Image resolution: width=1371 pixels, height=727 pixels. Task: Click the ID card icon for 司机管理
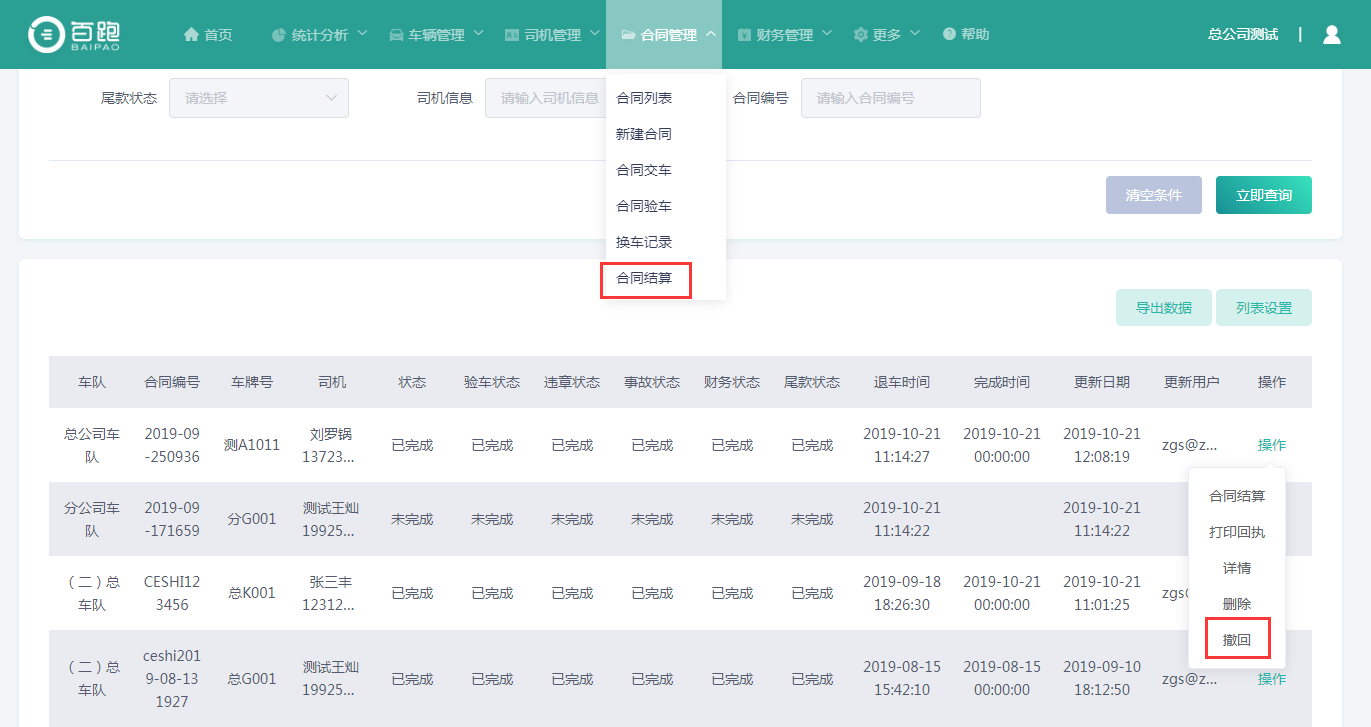coord(512,35)
